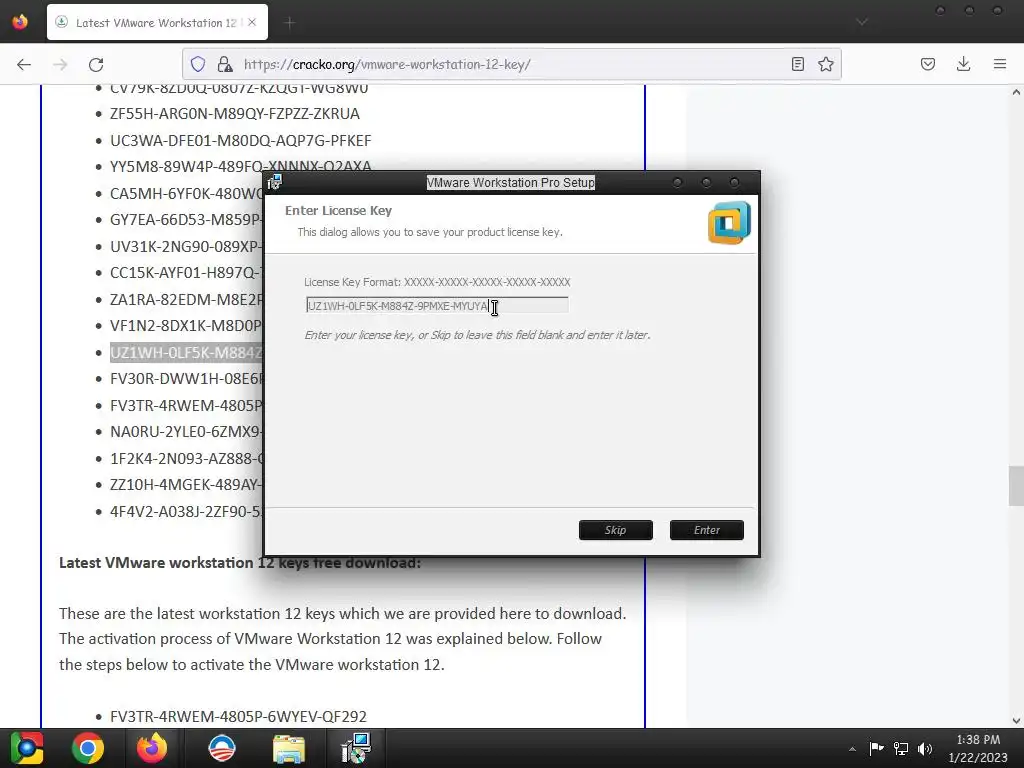Select the key starting with UV31K-2NG90
Image resolution: width=1024 pixels, height=768 pixels.
pyautogui.click(x=186, y=246)
